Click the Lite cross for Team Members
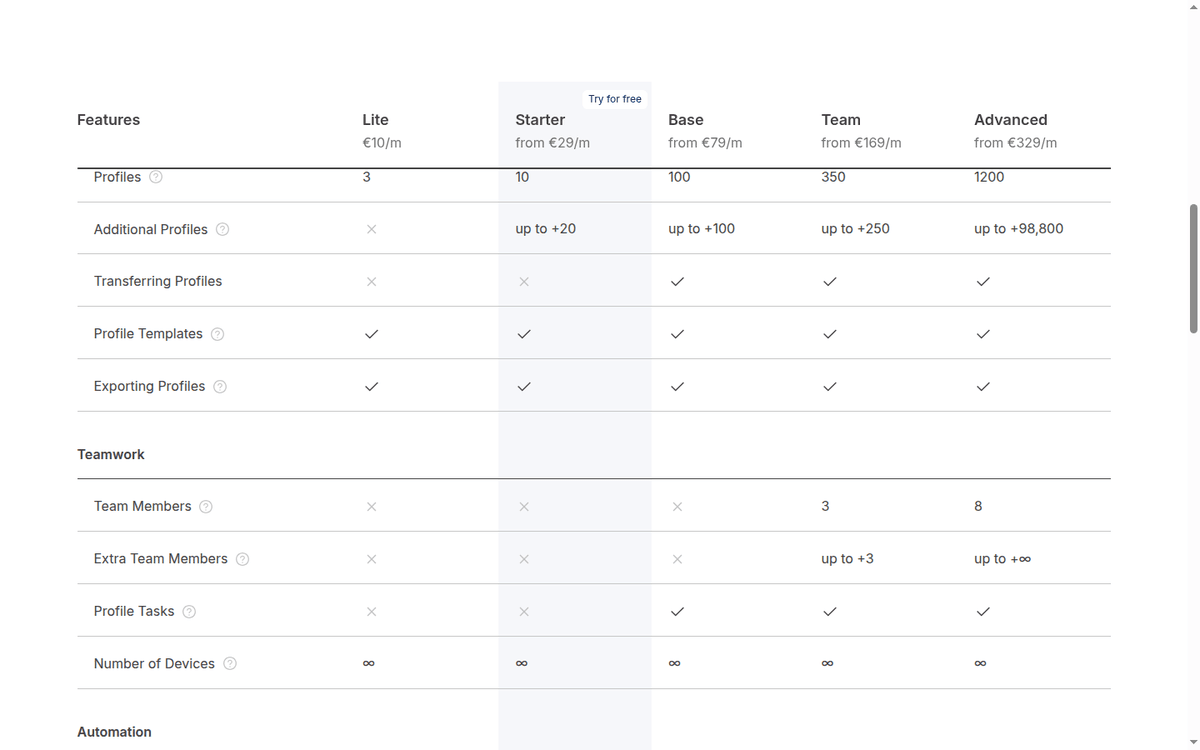Image resolution: width=1200 pixels, height=750 pixels. [371, 507]
